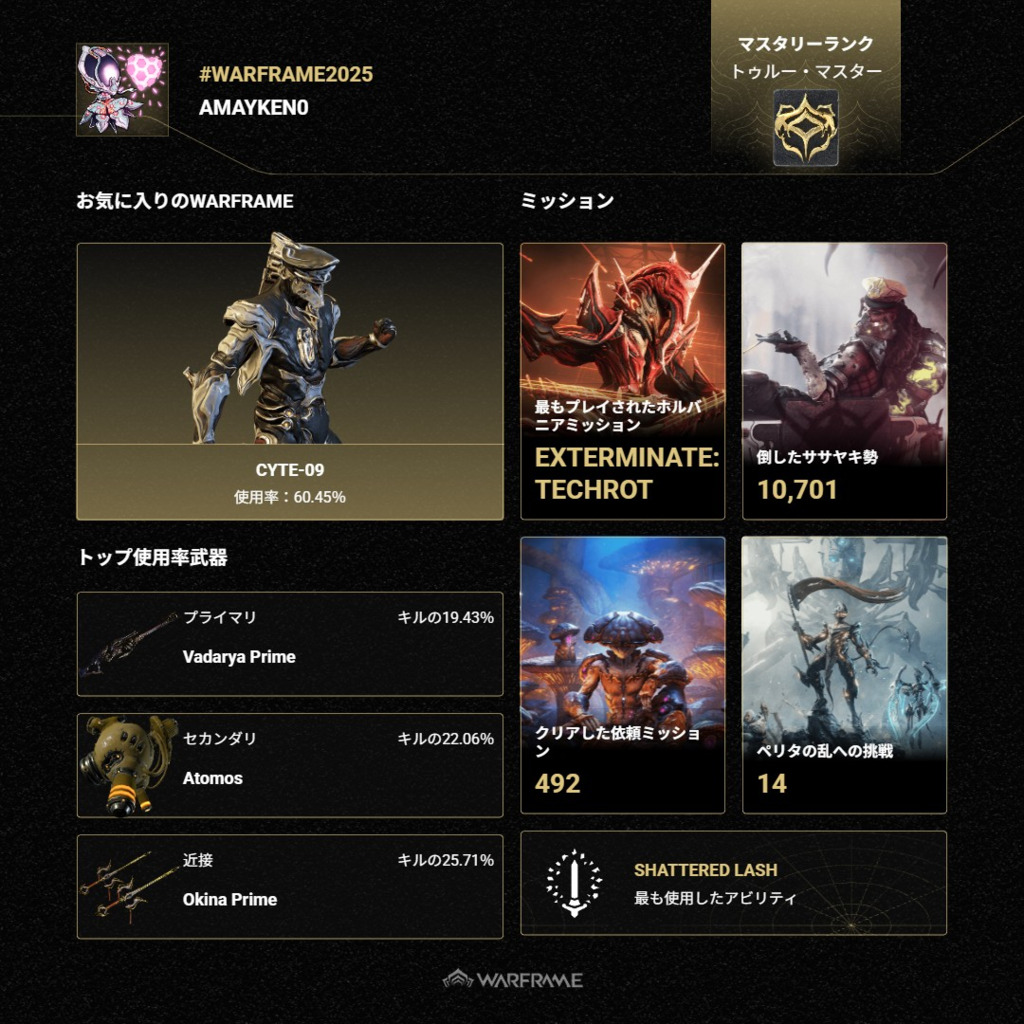
Task: Click the マスタリーランク header text
Action: 805,44
